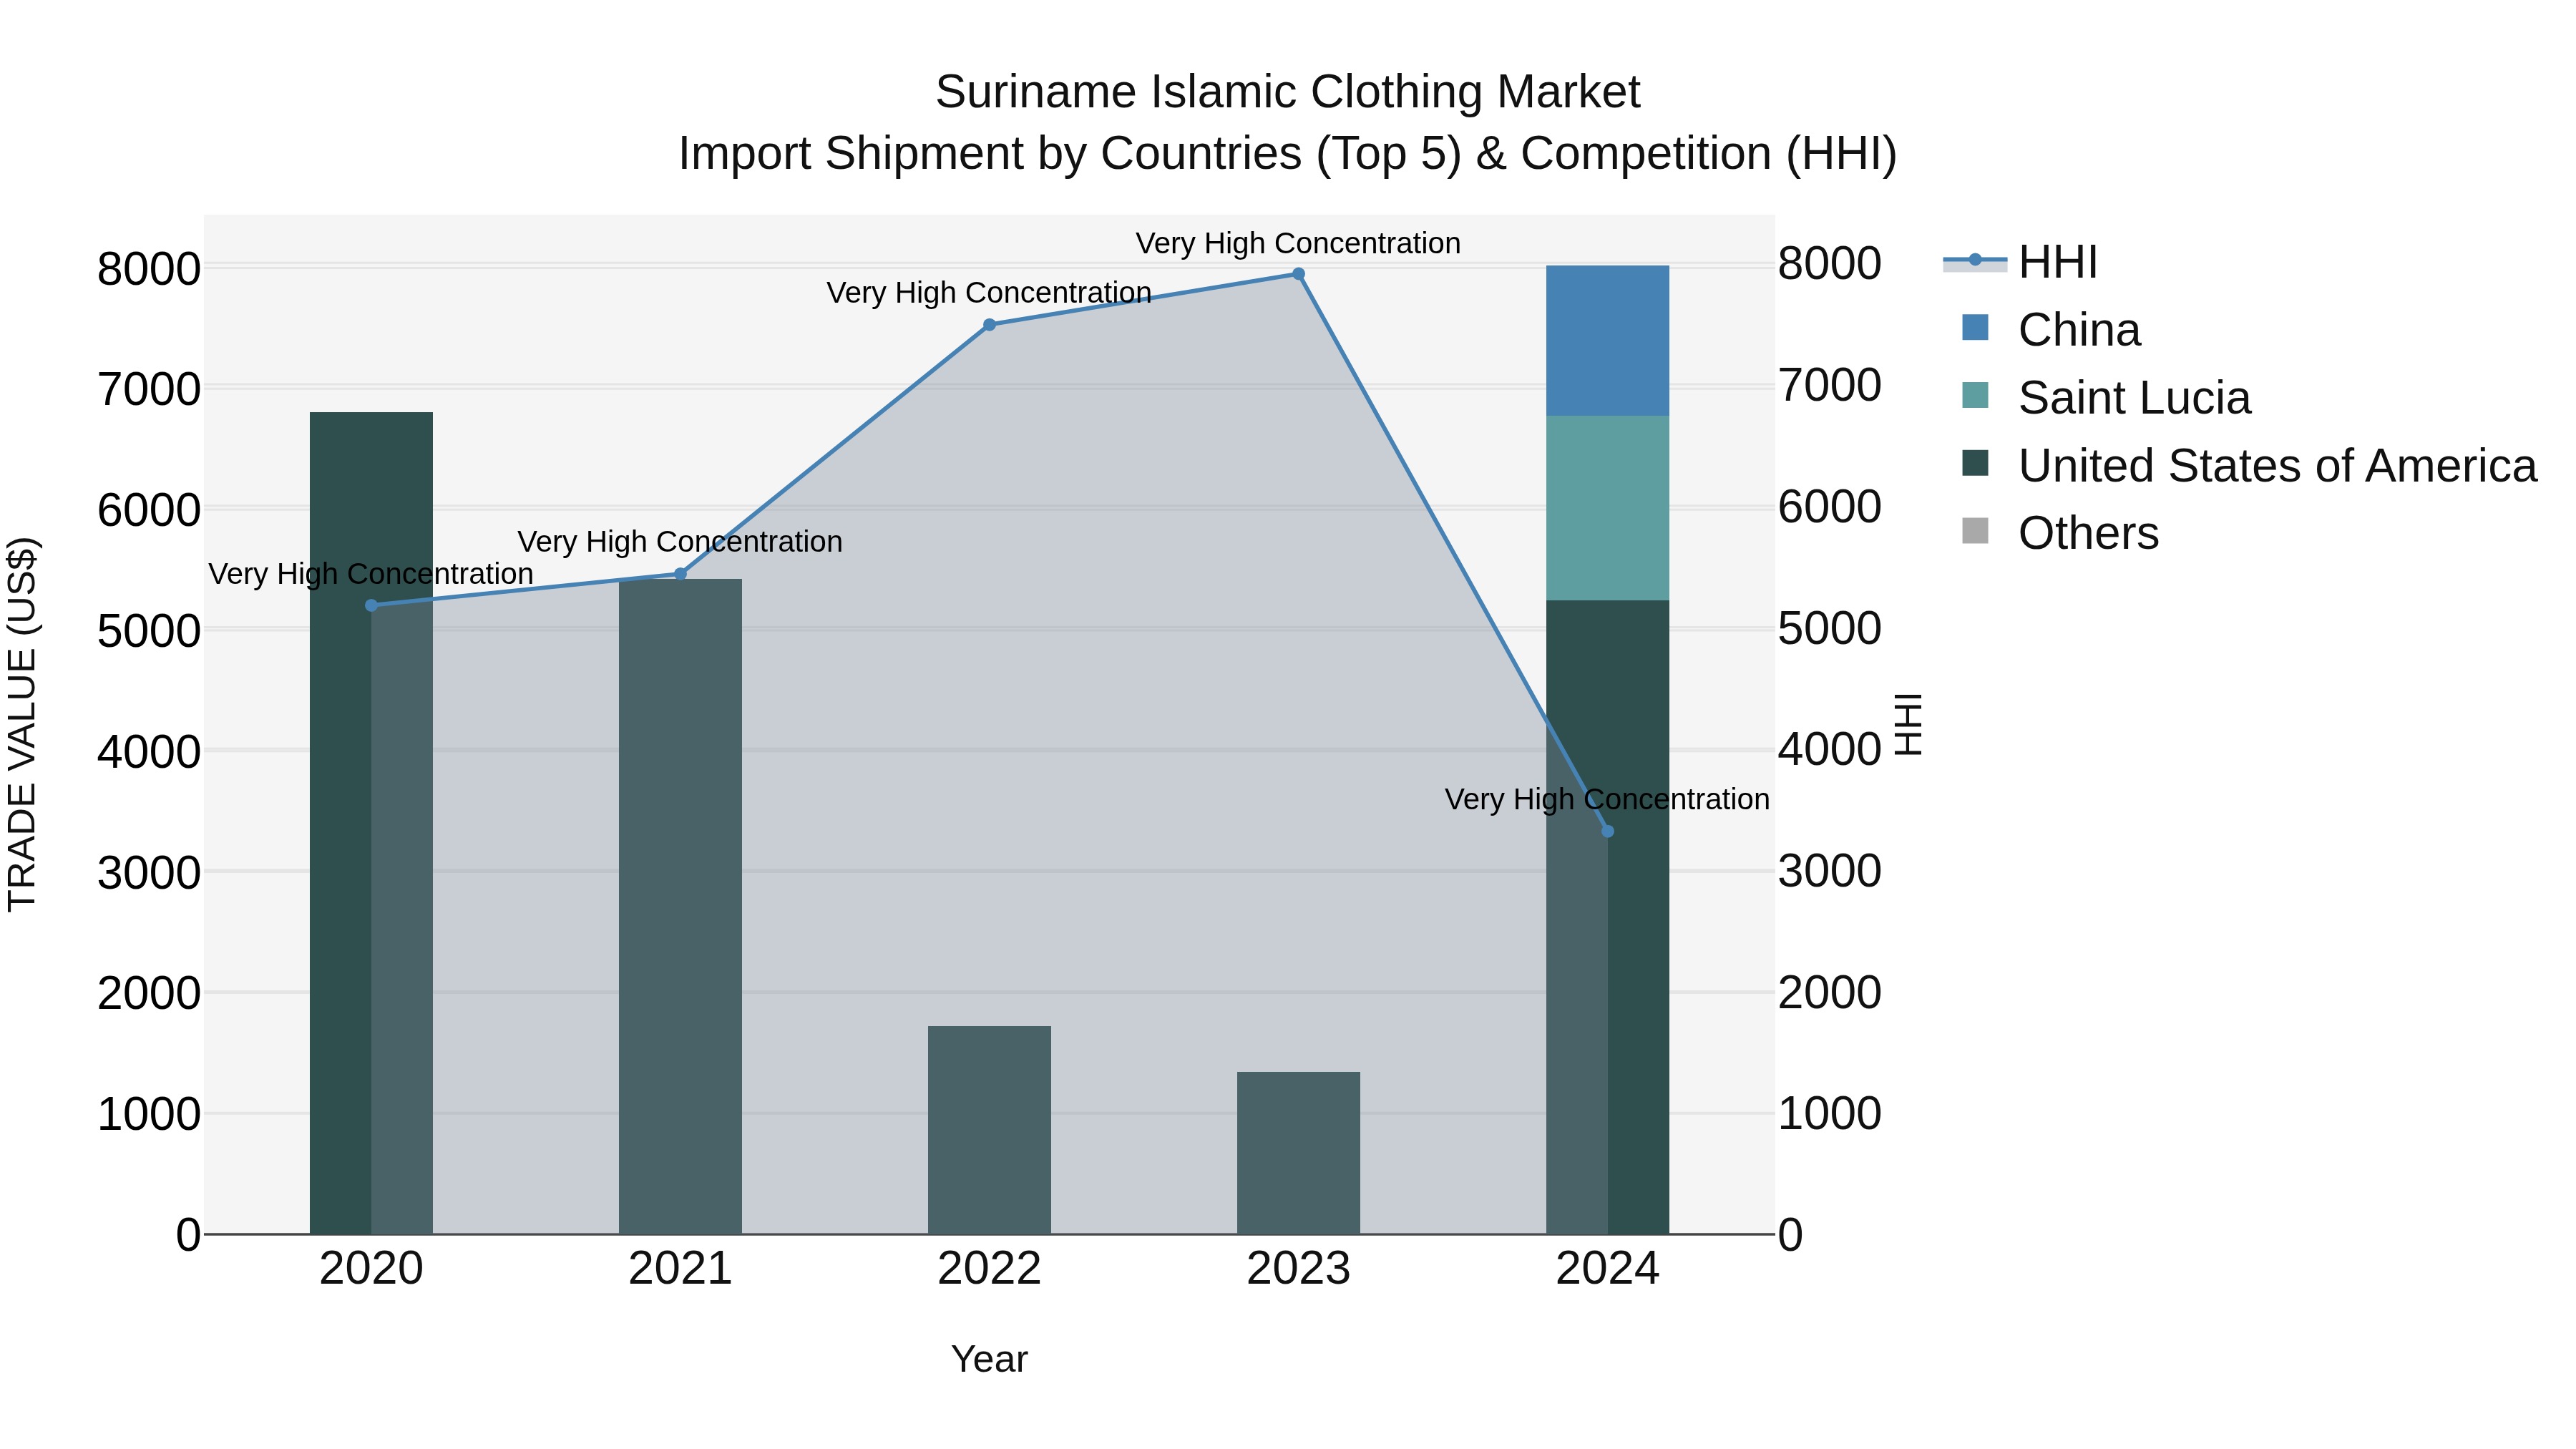Click the Saint Lucia segment of 2024 bar
Screen dimensions: 2576x1449
point(1607,508)
